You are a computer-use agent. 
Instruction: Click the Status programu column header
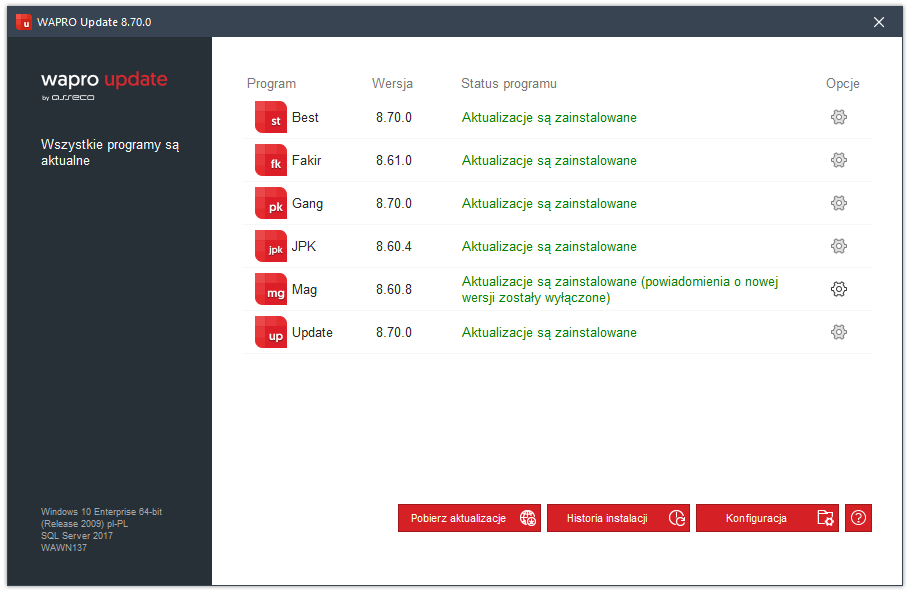pyautogui.click(x=509, y=84)
